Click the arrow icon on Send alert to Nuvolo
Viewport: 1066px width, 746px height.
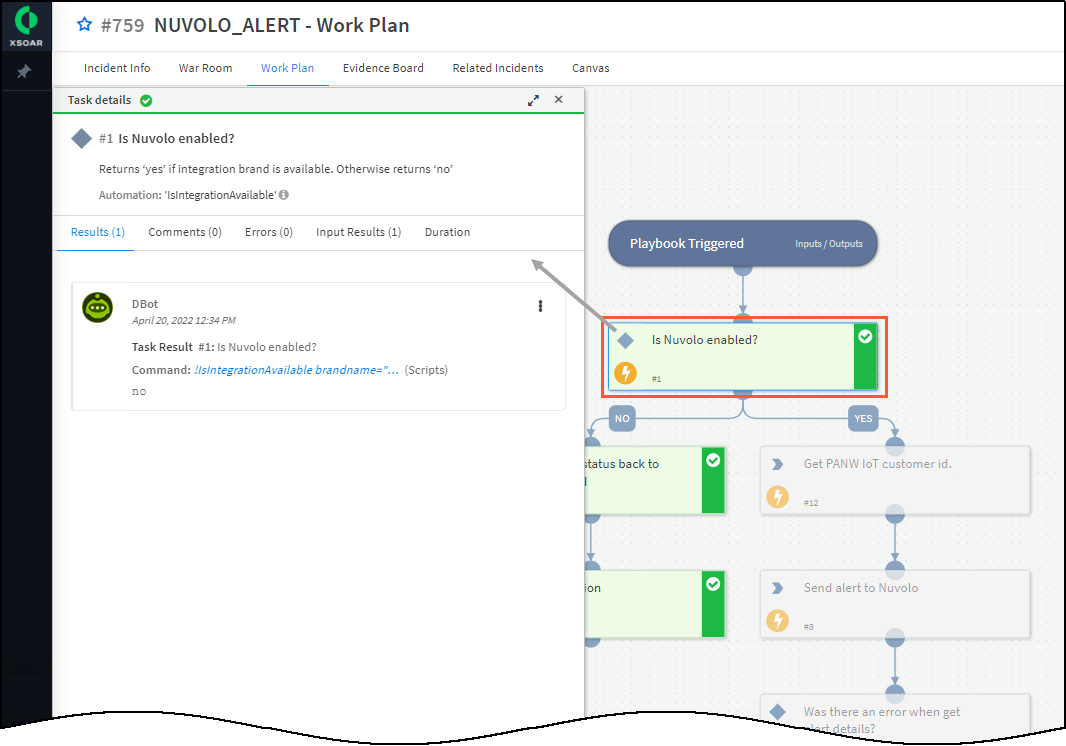778,588
